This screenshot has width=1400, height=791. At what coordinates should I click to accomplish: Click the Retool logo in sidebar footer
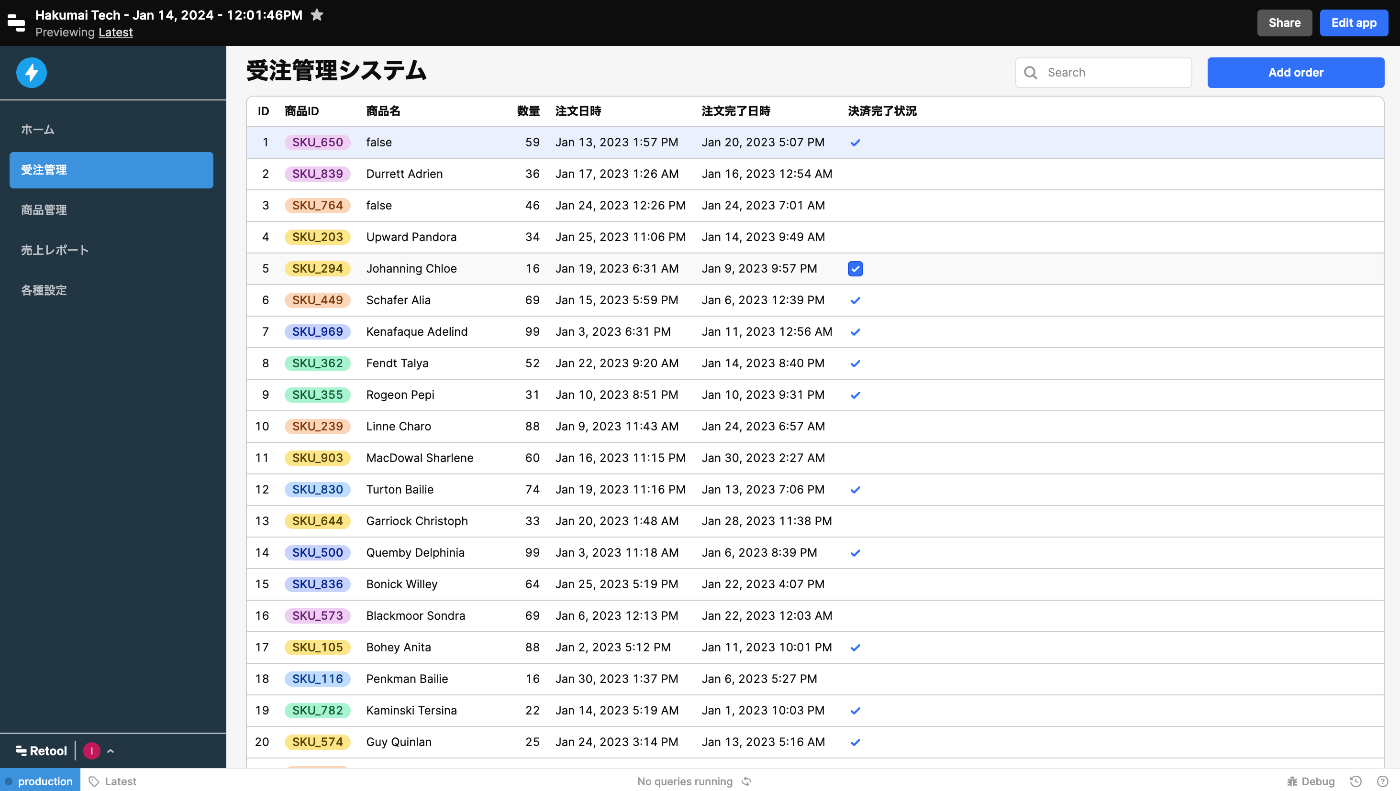click(x=42, y=751)
